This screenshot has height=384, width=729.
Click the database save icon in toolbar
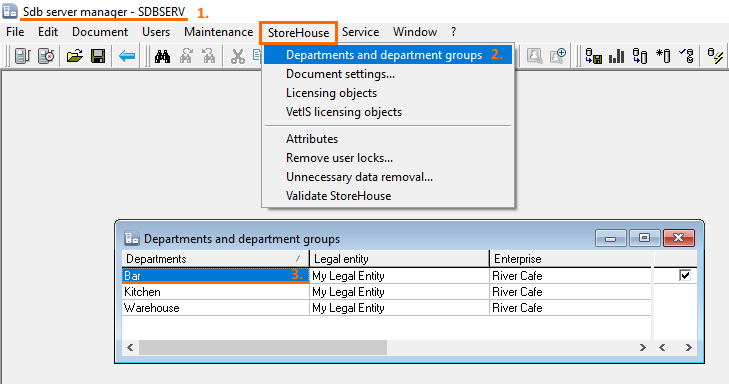click(593, 56)
